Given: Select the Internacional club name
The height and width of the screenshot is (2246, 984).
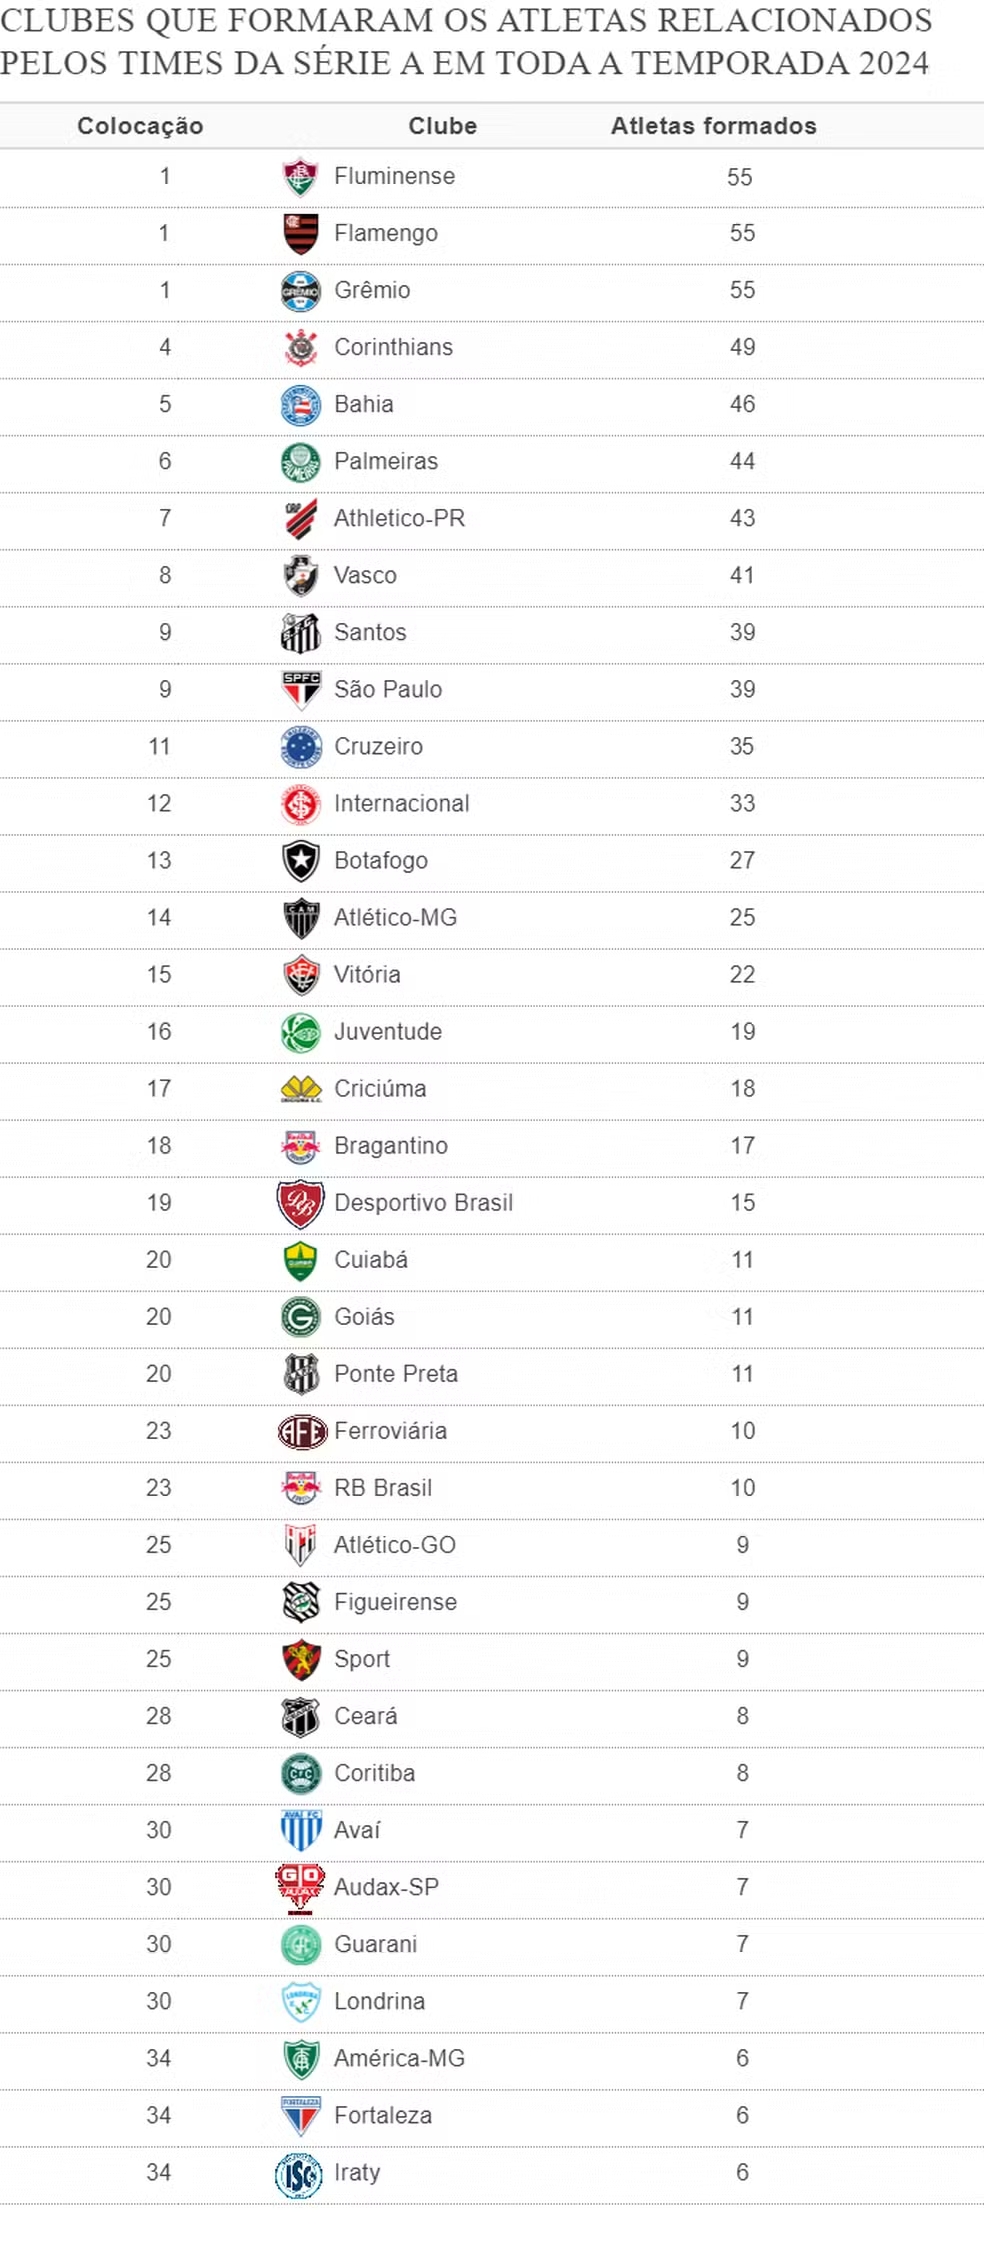Looking at the screenshot, I should point(401,803).
